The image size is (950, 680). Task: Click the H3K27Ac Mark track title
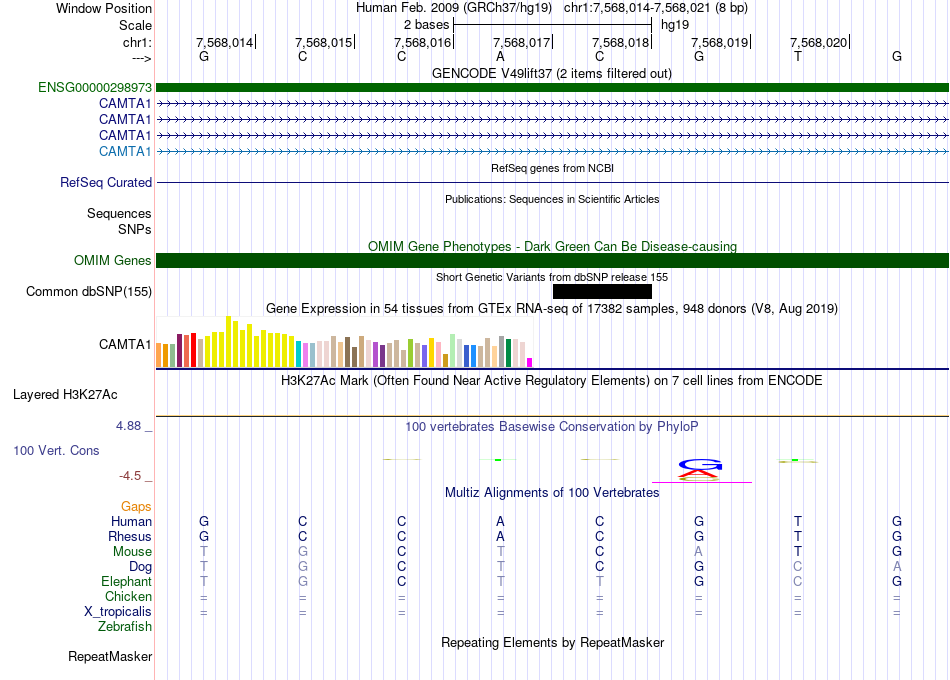(552, 381)
